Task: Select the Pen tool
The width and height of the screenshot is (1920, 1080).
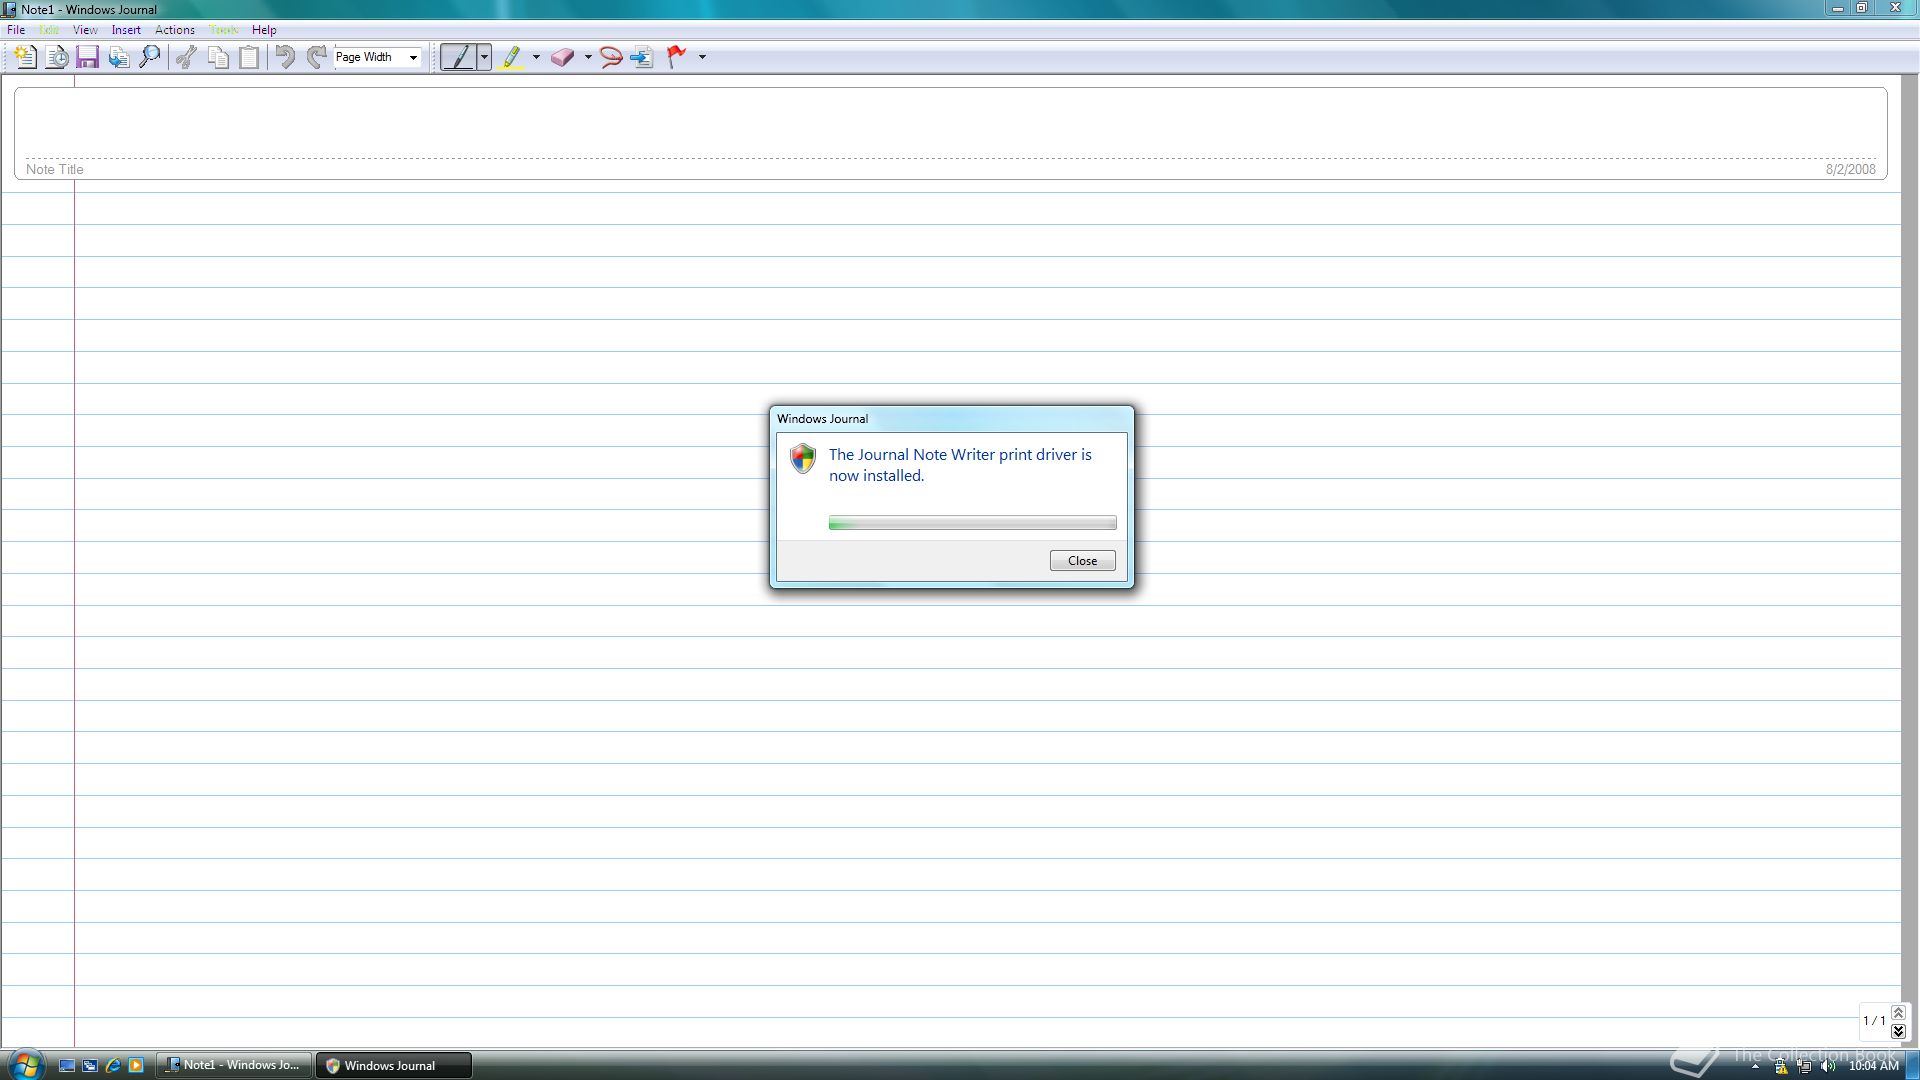Action: [x=459, y=57]
